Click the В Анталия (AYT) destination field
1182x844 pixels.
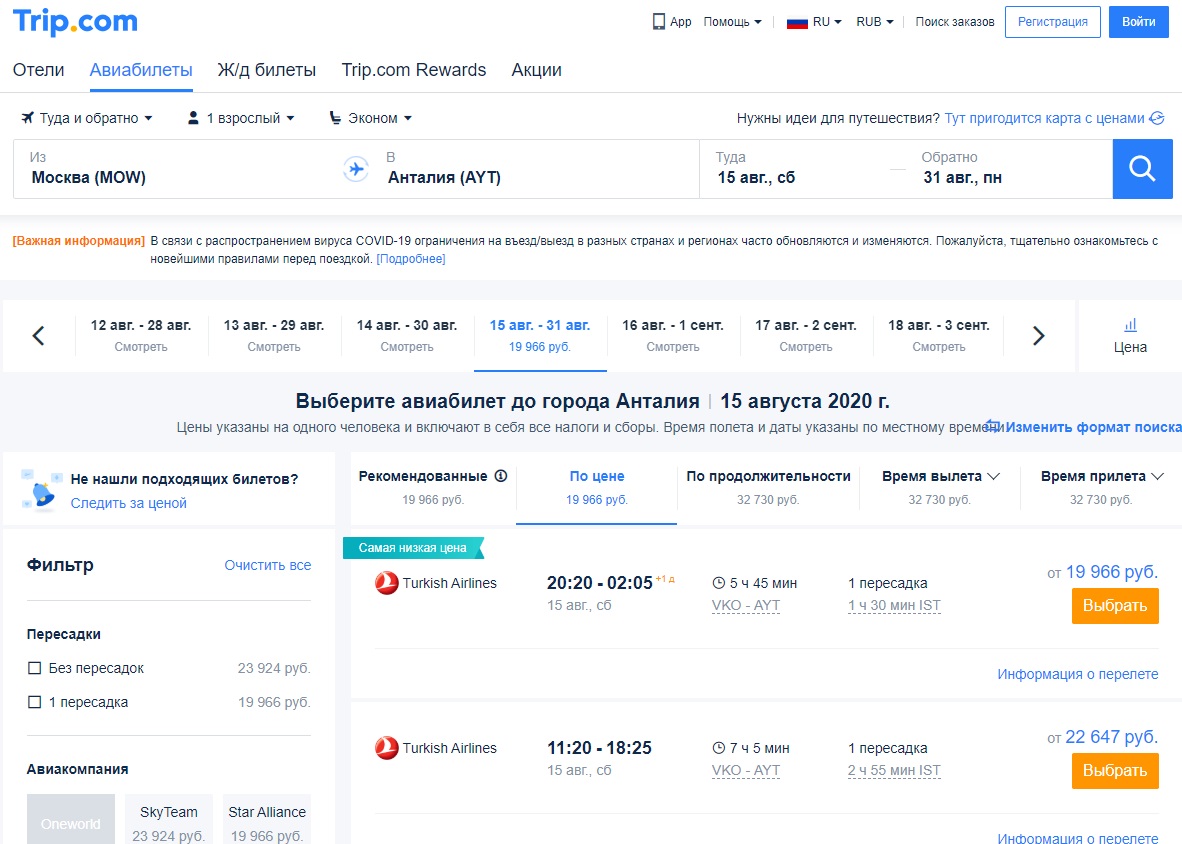[535, 169]
